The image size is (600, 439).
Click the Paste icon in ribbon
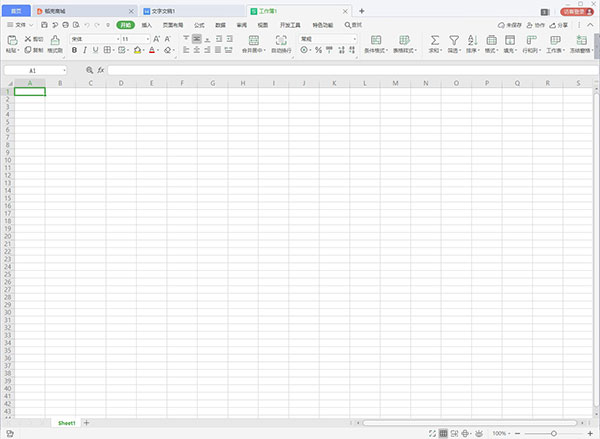[x=12, y=40]
